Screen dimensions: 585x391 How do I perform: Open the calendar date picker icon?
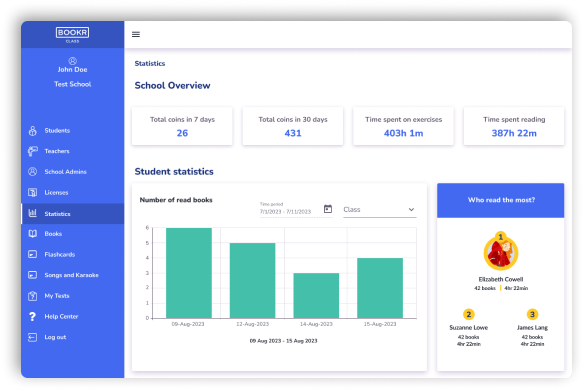[x=328, y=209]
